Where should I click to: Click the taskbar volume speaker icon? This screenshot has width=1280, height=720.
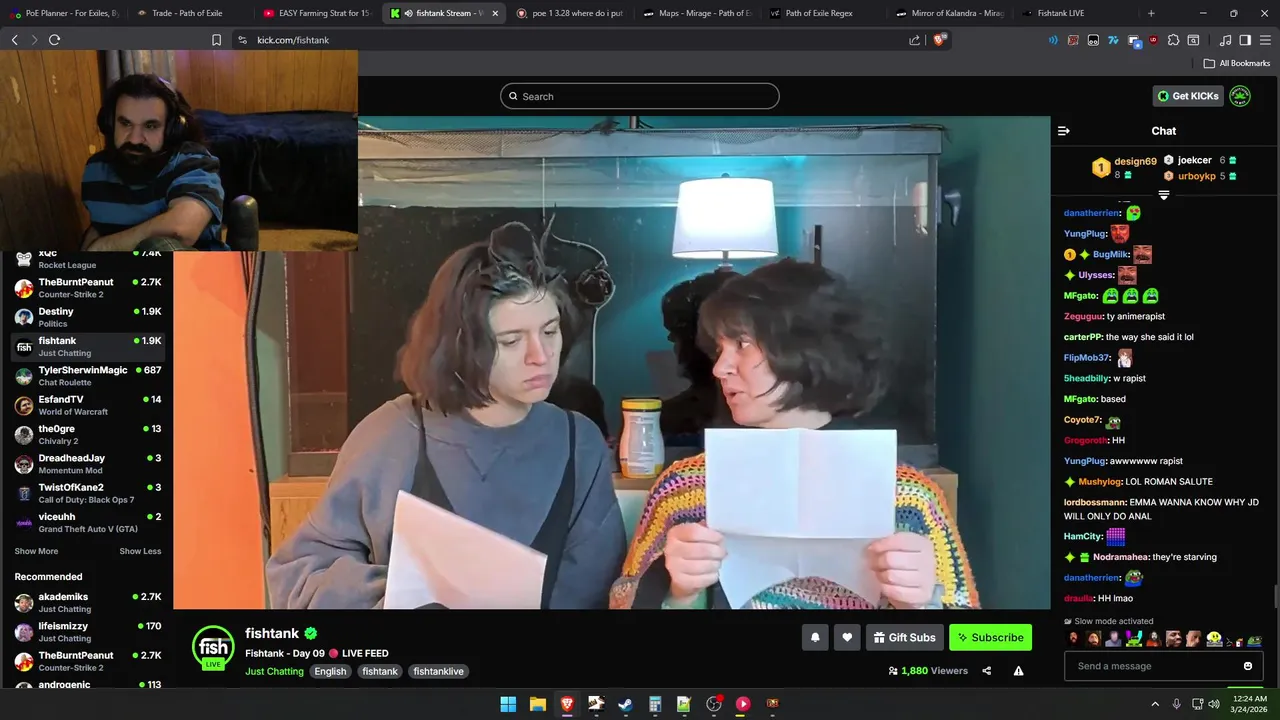1214,704
